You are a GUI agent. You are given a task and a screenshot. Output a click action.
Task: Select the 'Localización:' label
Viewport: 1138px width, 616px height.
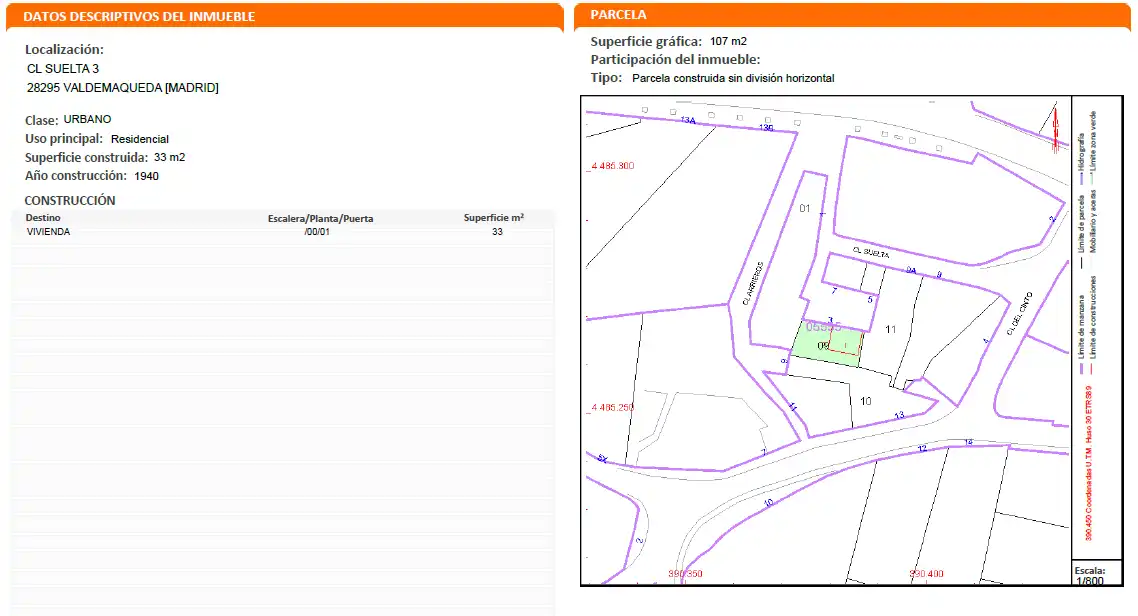(x=65, y=49)
